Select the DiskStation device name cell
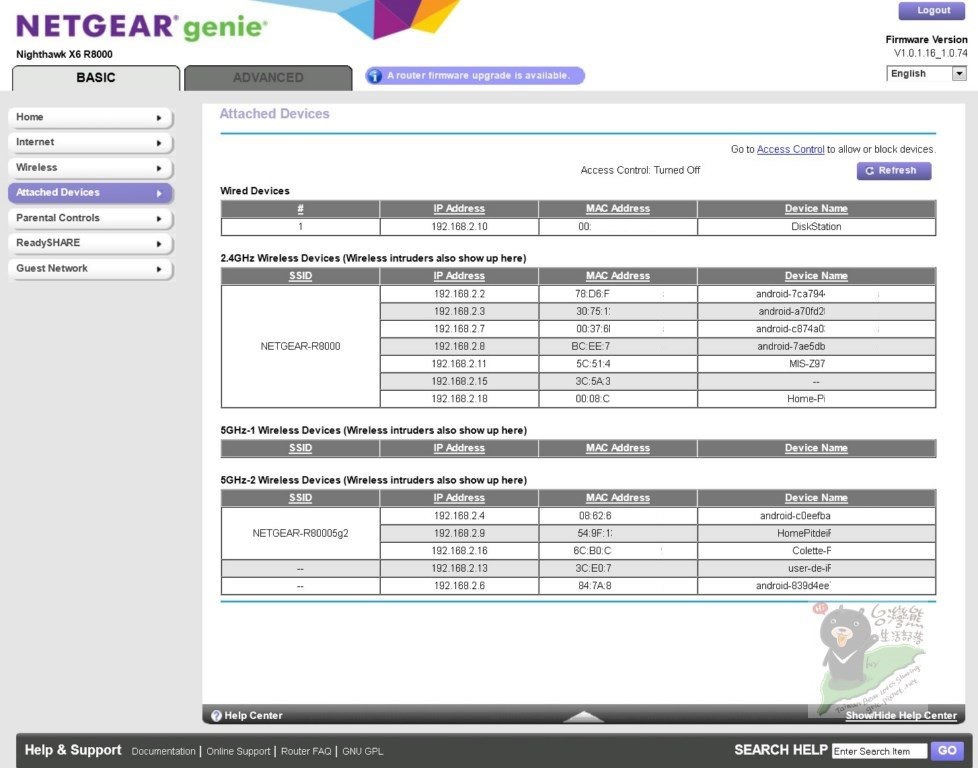Screen dimensions: 978x768 816,226
